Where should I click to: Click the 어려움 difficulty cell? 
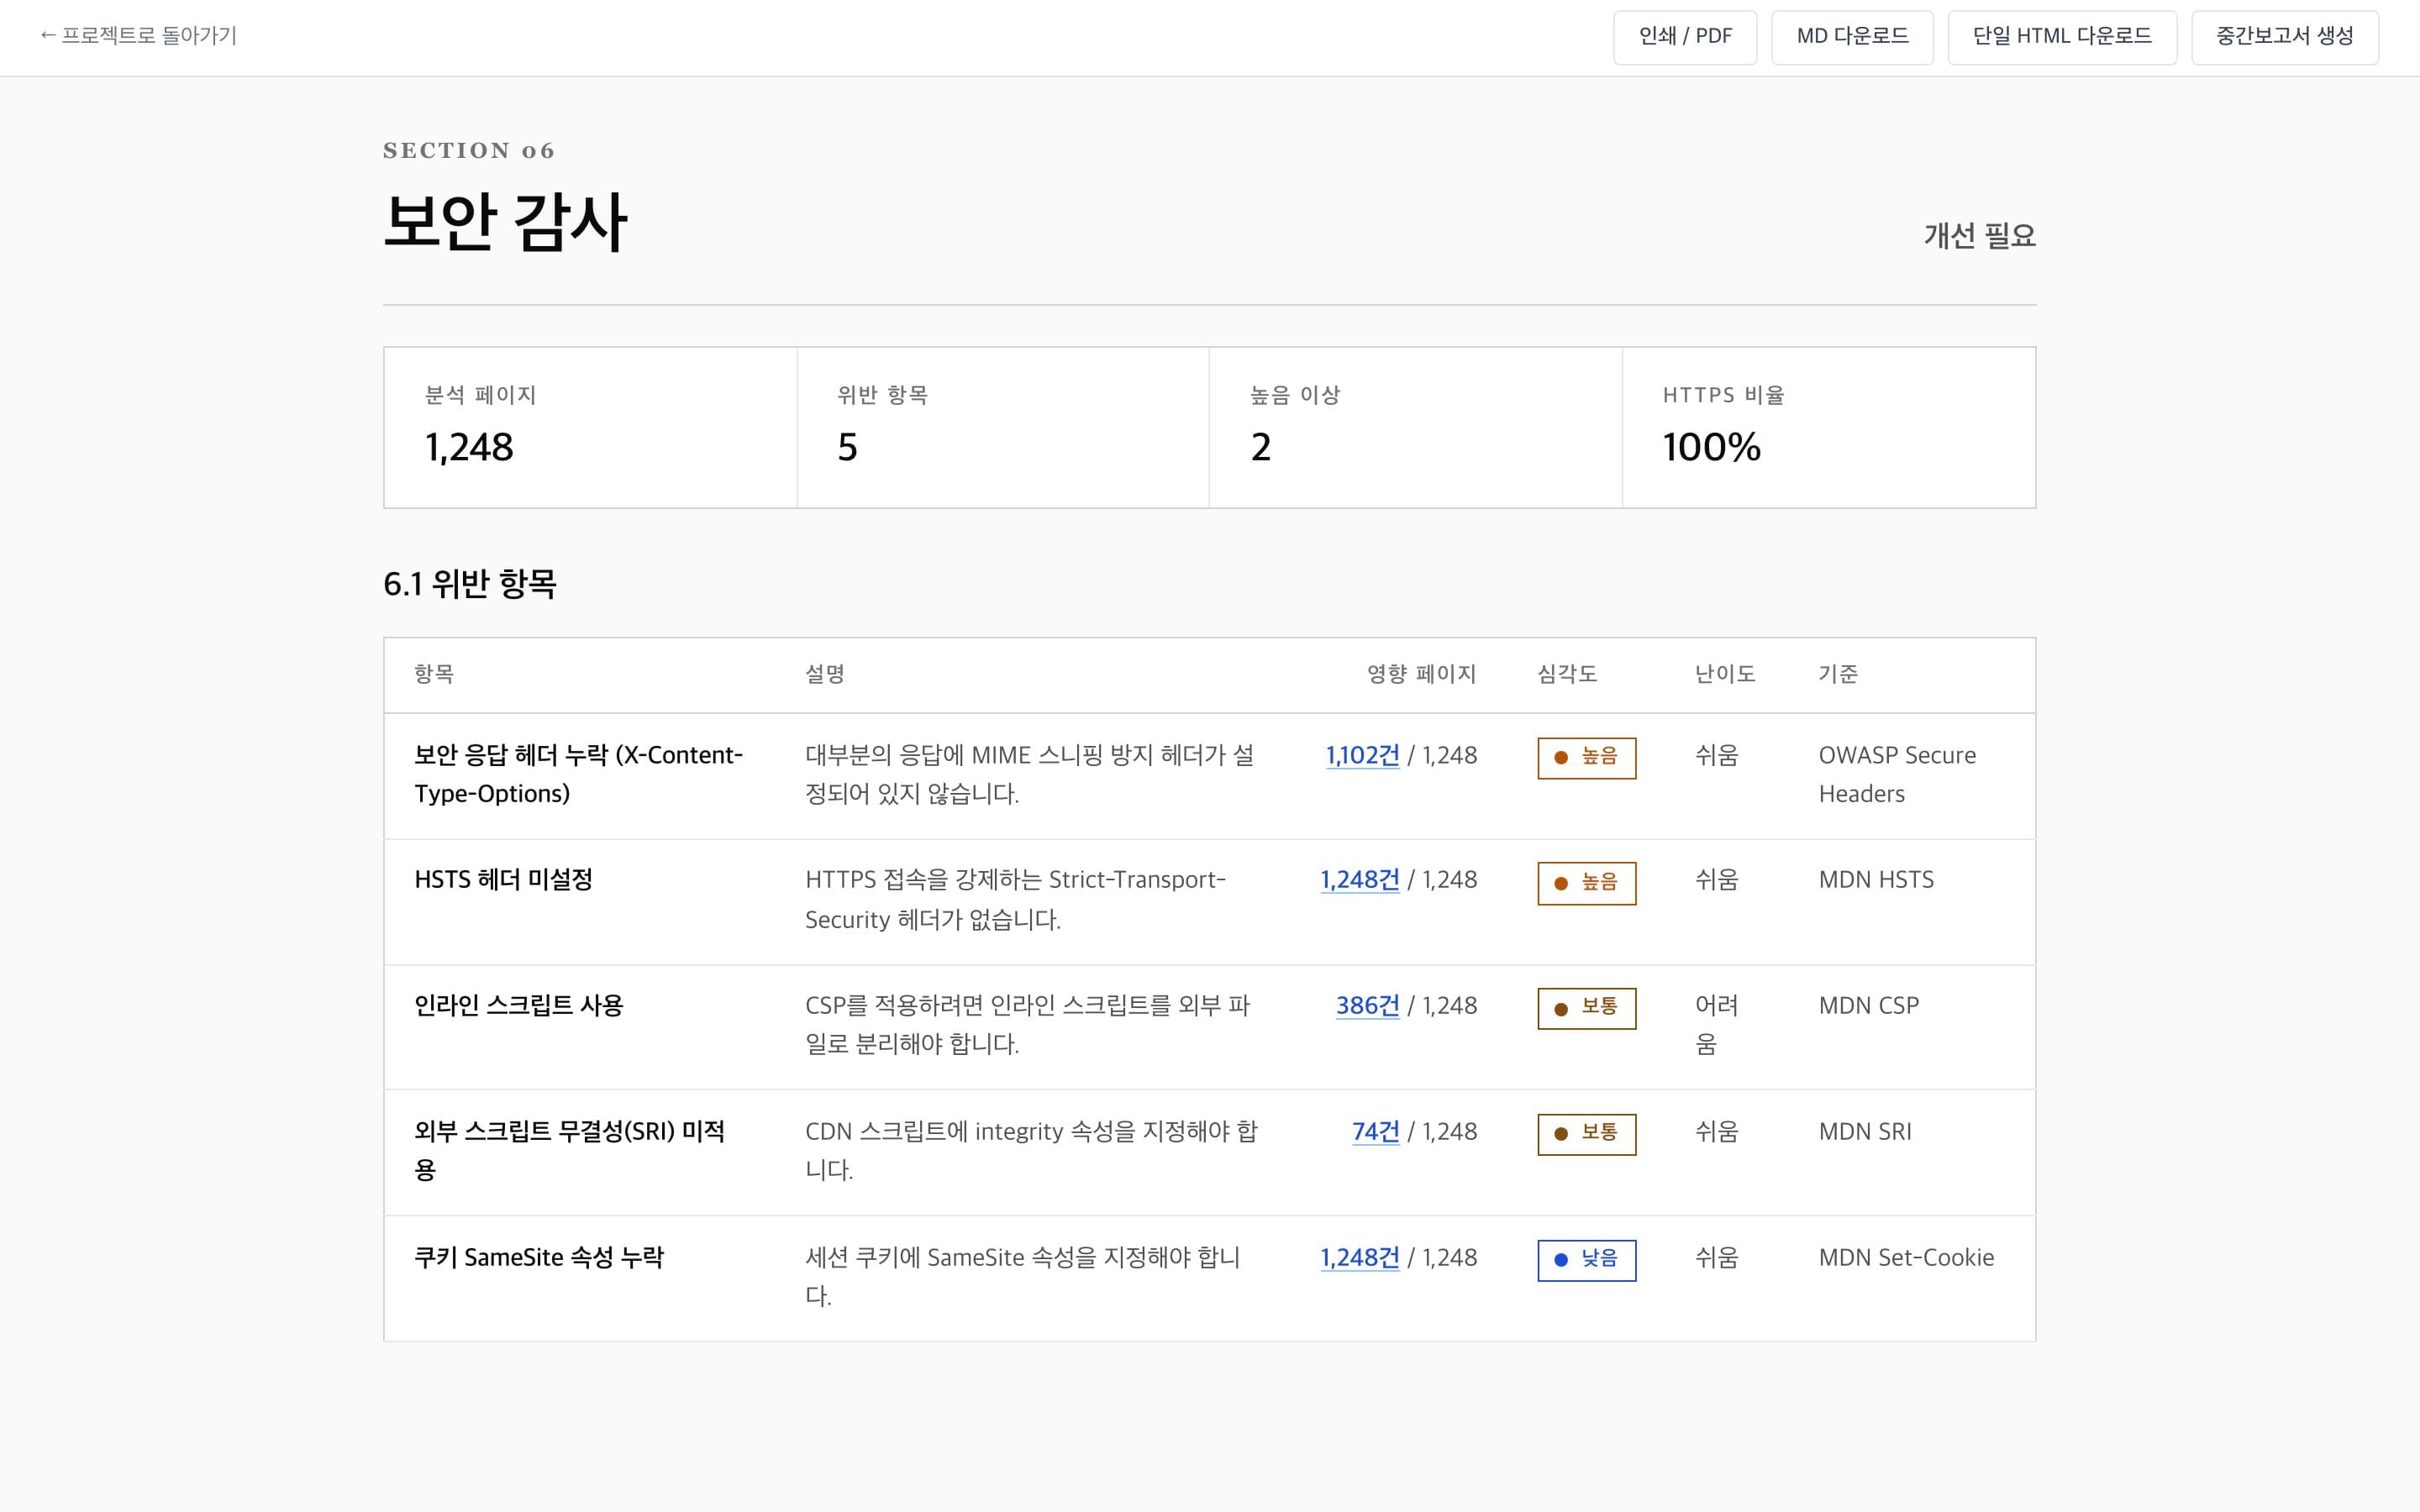pos(1717,1025)
